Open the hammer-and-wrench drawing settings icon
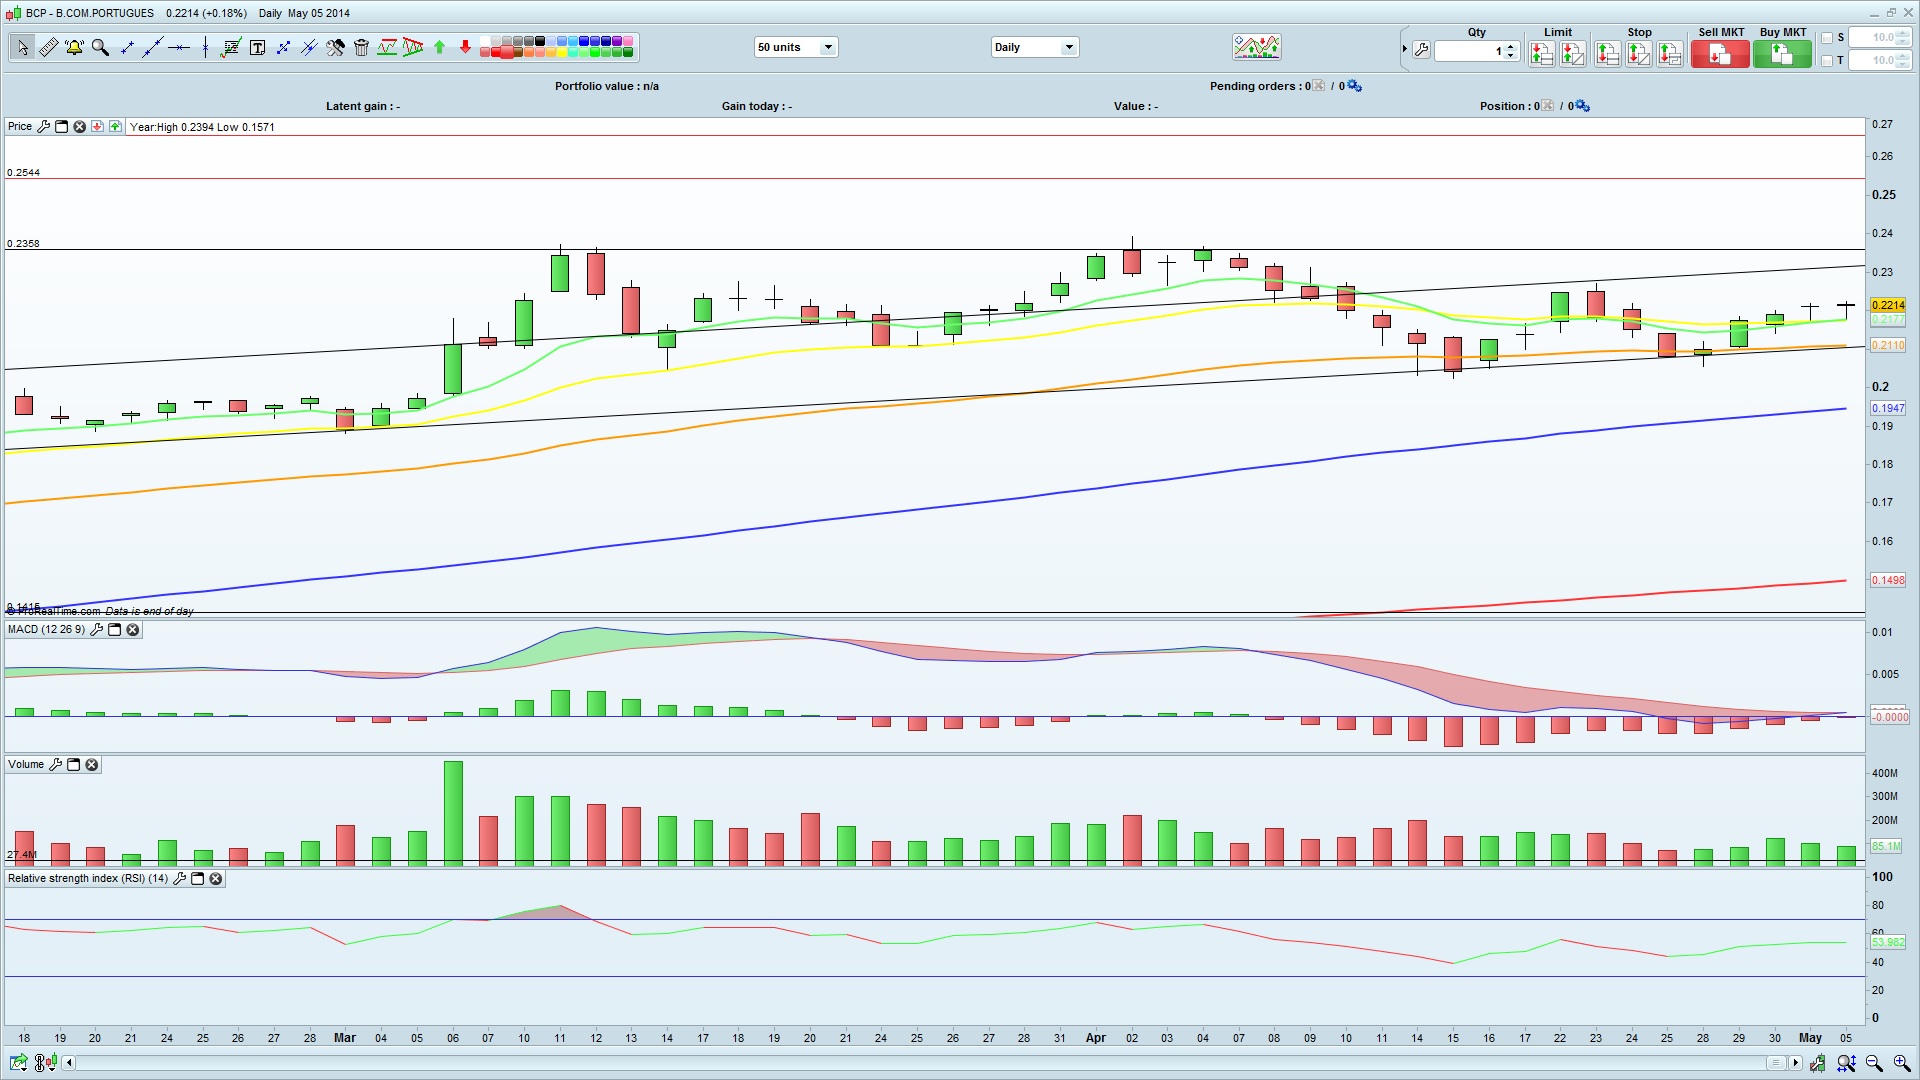This screenshot has width=1920, height=1080. (x=335, y=47)
